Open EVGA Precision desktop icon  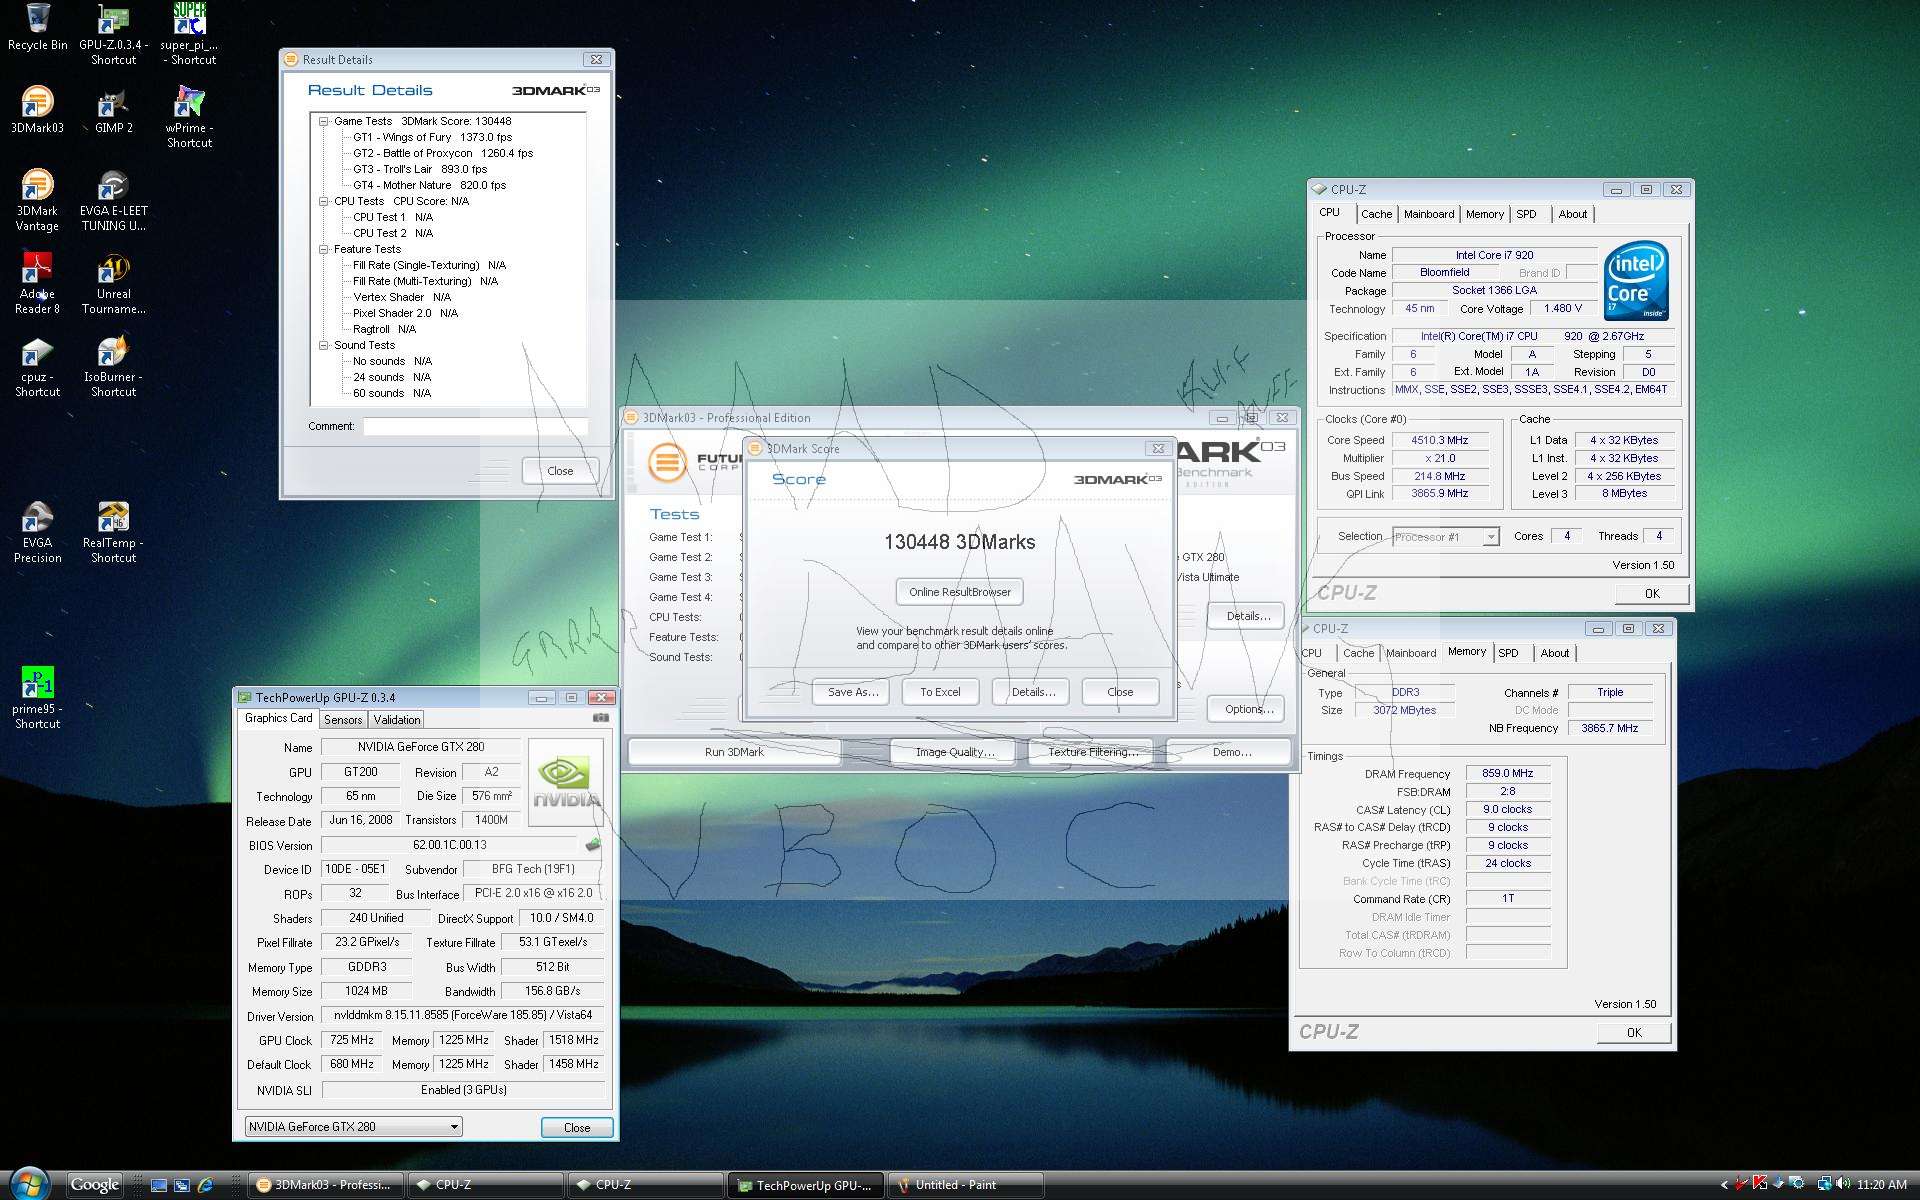pyautogui.click(x=38, y=532)
